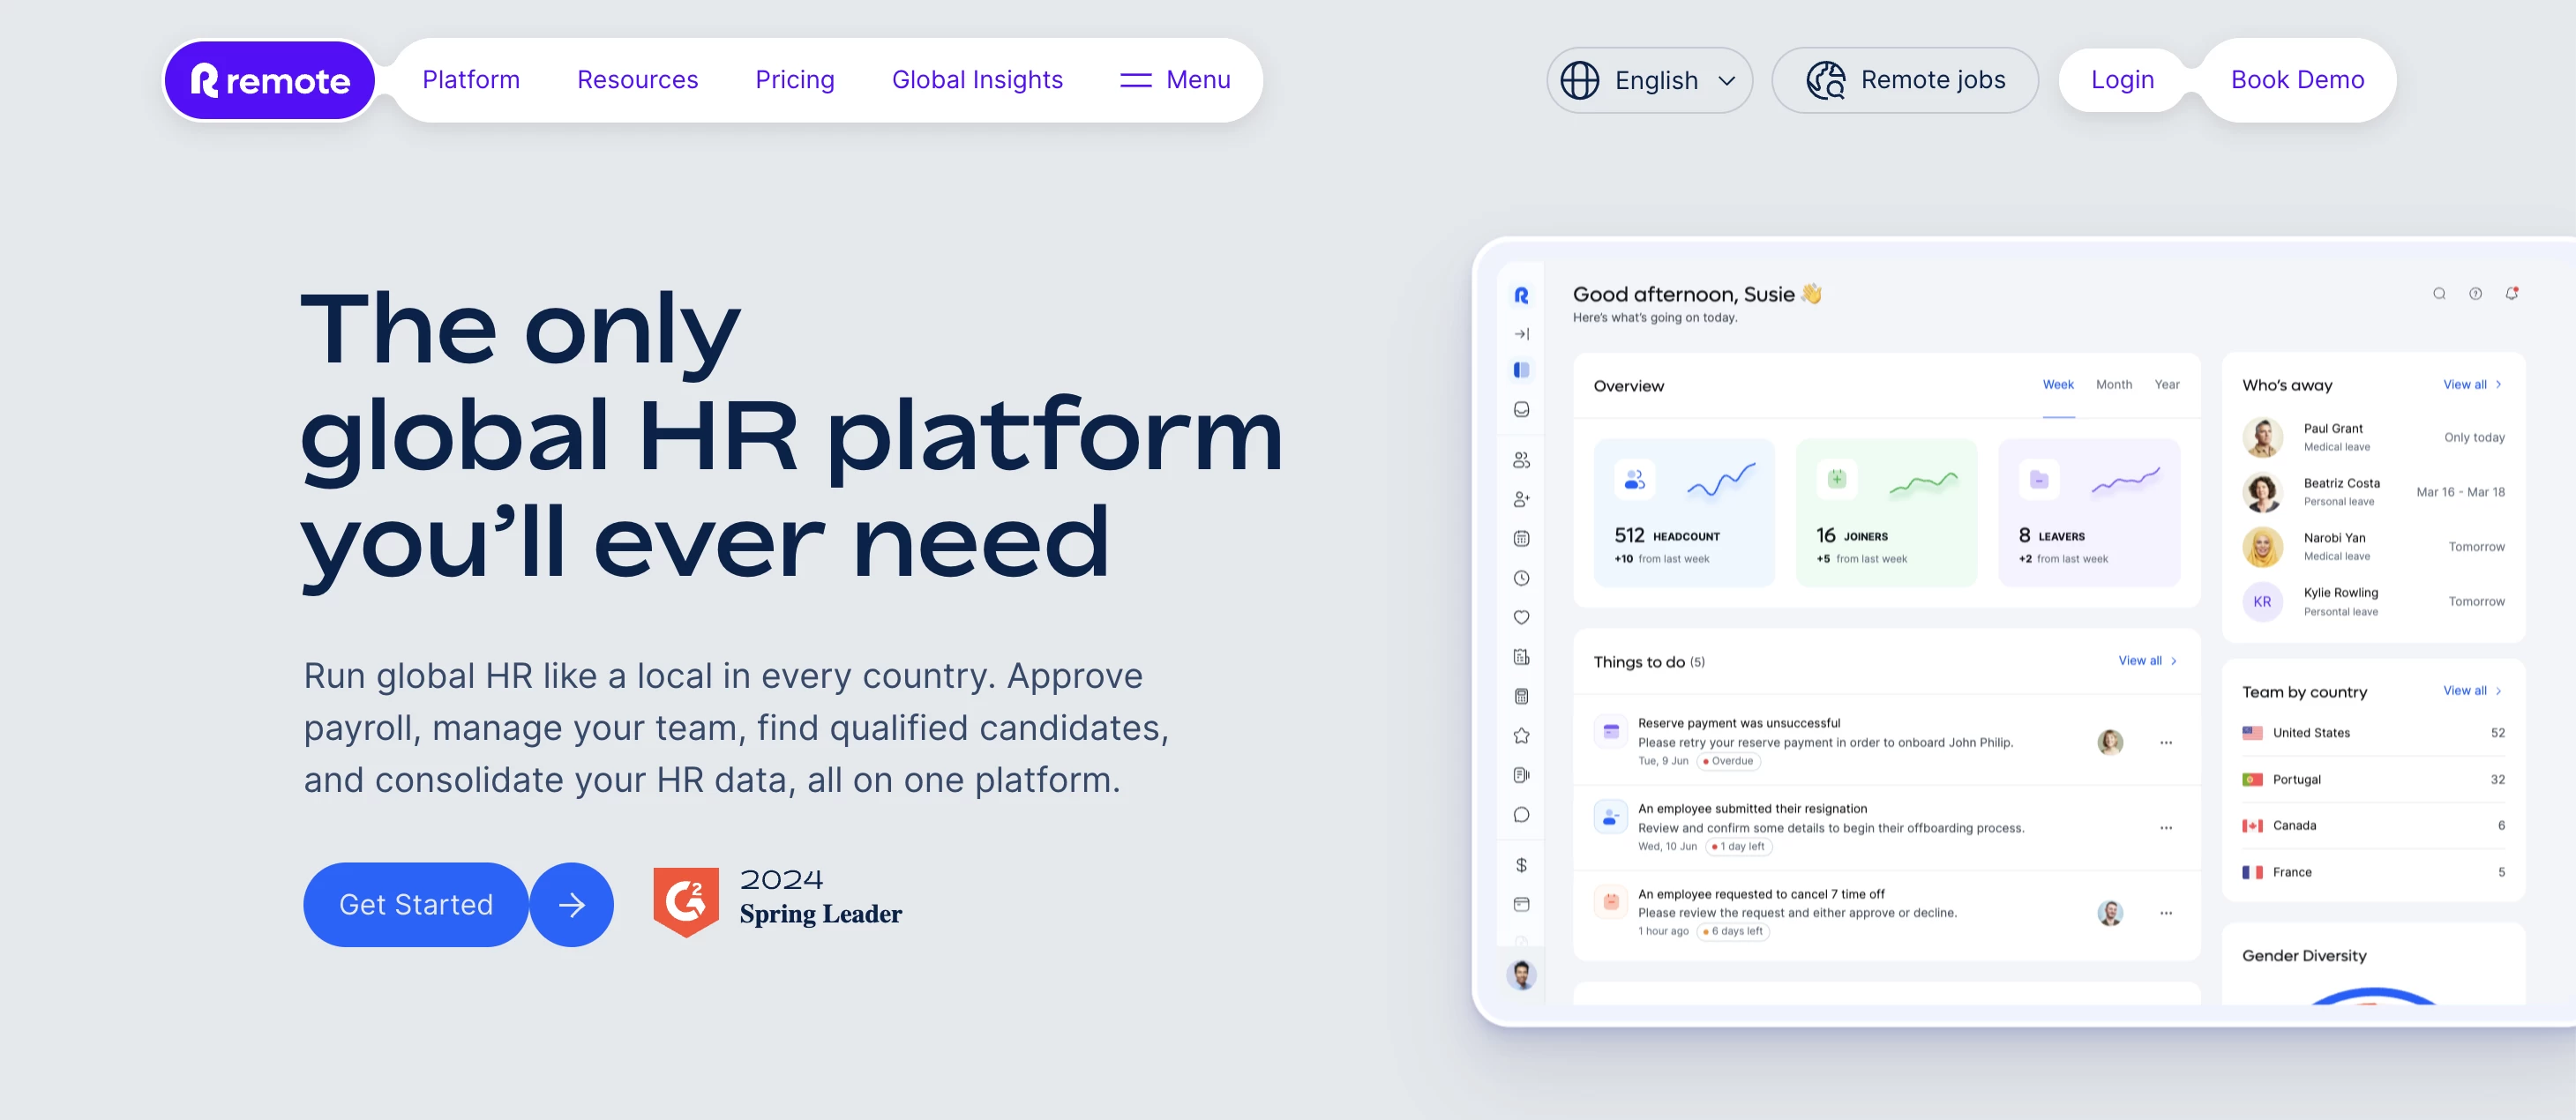The height and width of the screenshot is (1120, 2576).
Task: Click the add member sidebar icon
Action: coord(1524,503)
